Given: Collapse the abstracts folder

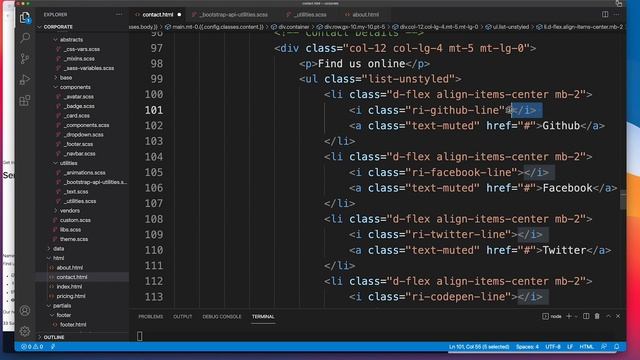Looking at the screenshot, I should pyautogui.click(x=71, y=40).
